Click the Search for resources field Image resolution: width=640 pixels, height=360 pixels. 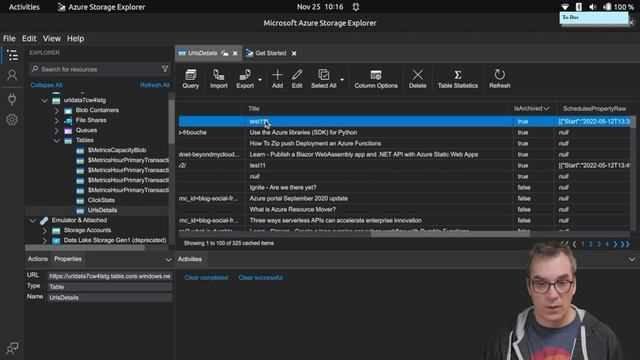pyautogui.click(x=99, y=69)
